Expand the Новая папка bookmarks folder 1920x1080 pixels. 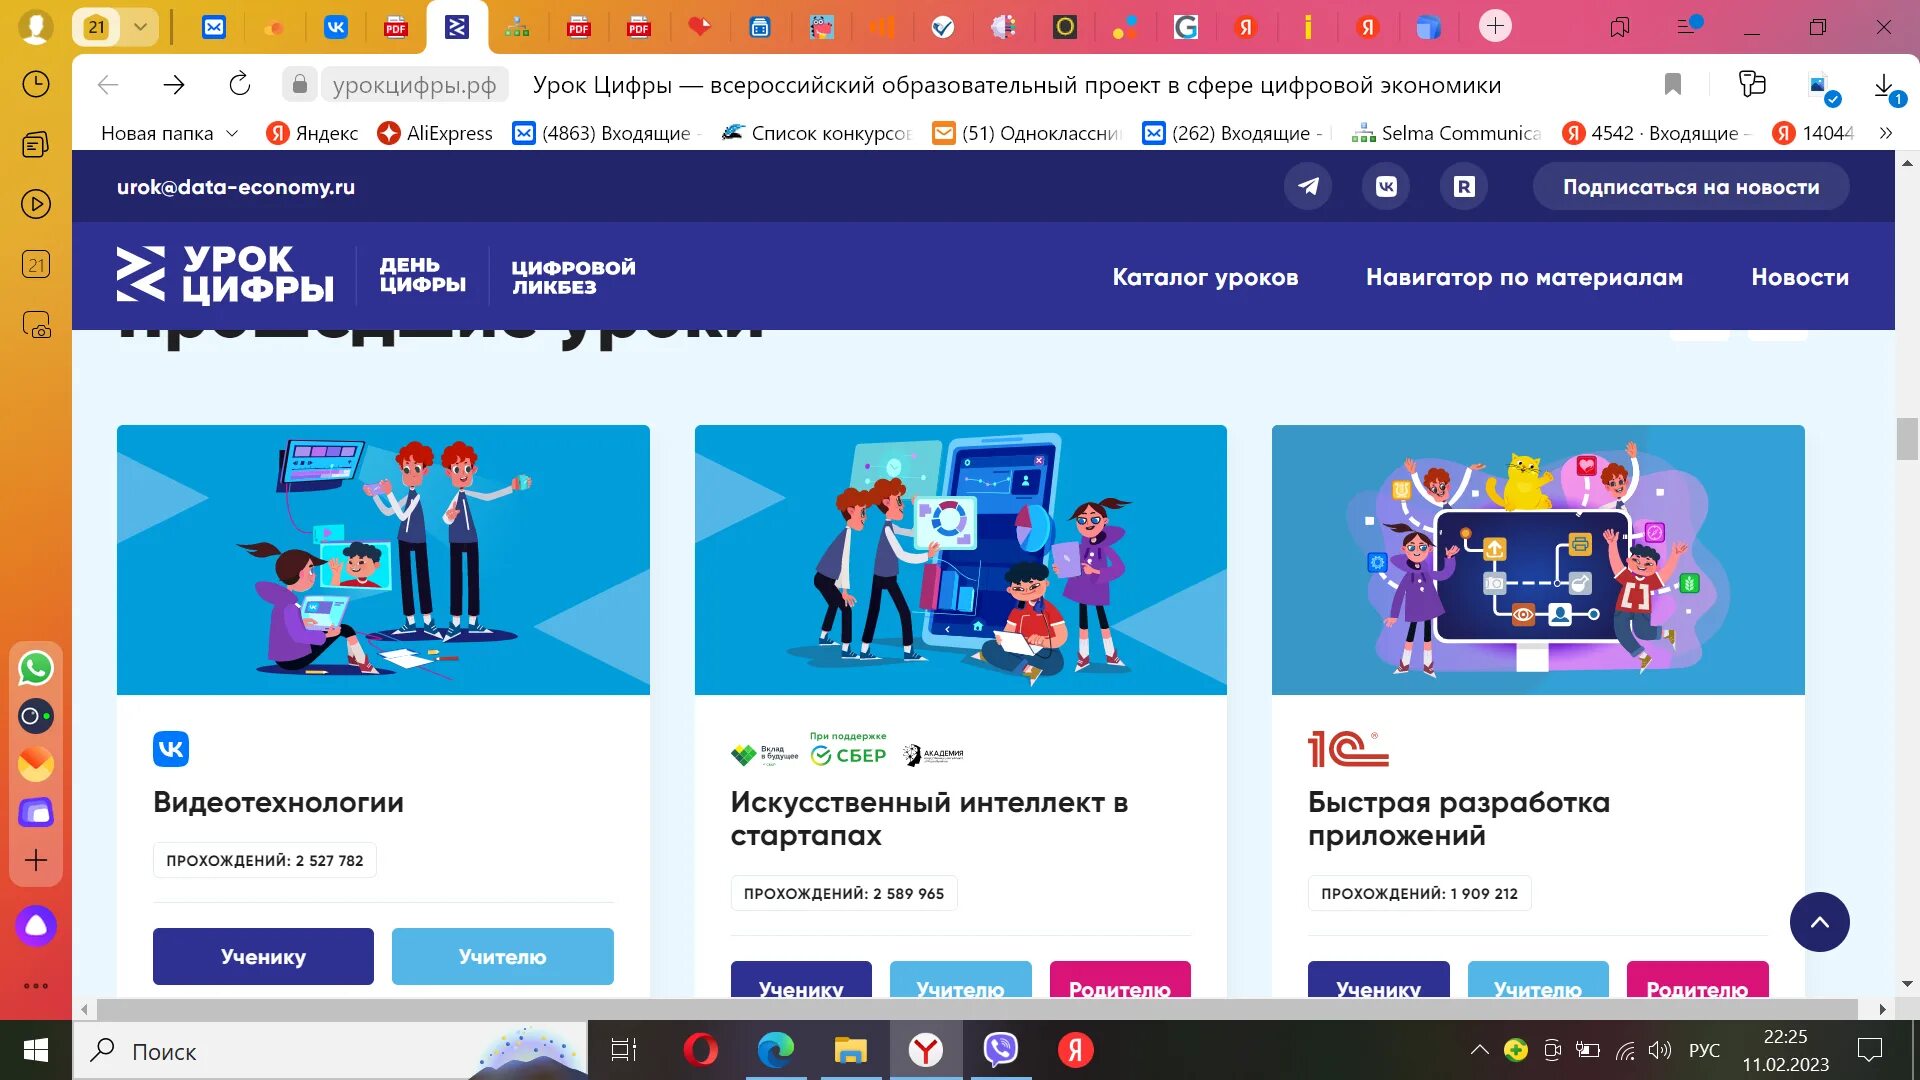point(170,133)
